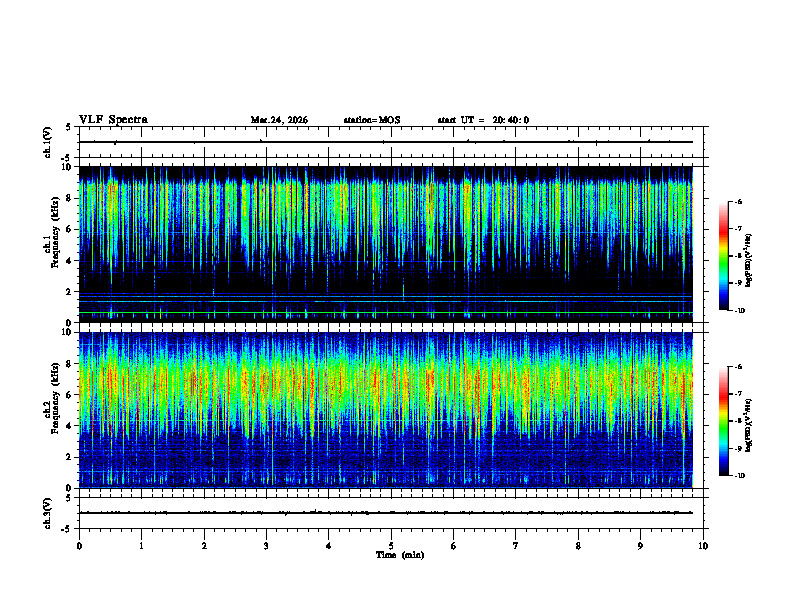Image resolution: width=792 pixels, height=612 pixels.
Task: Click the ch.1 waveform trace panel
Action: pyautogui.click(x=391, y=142)
